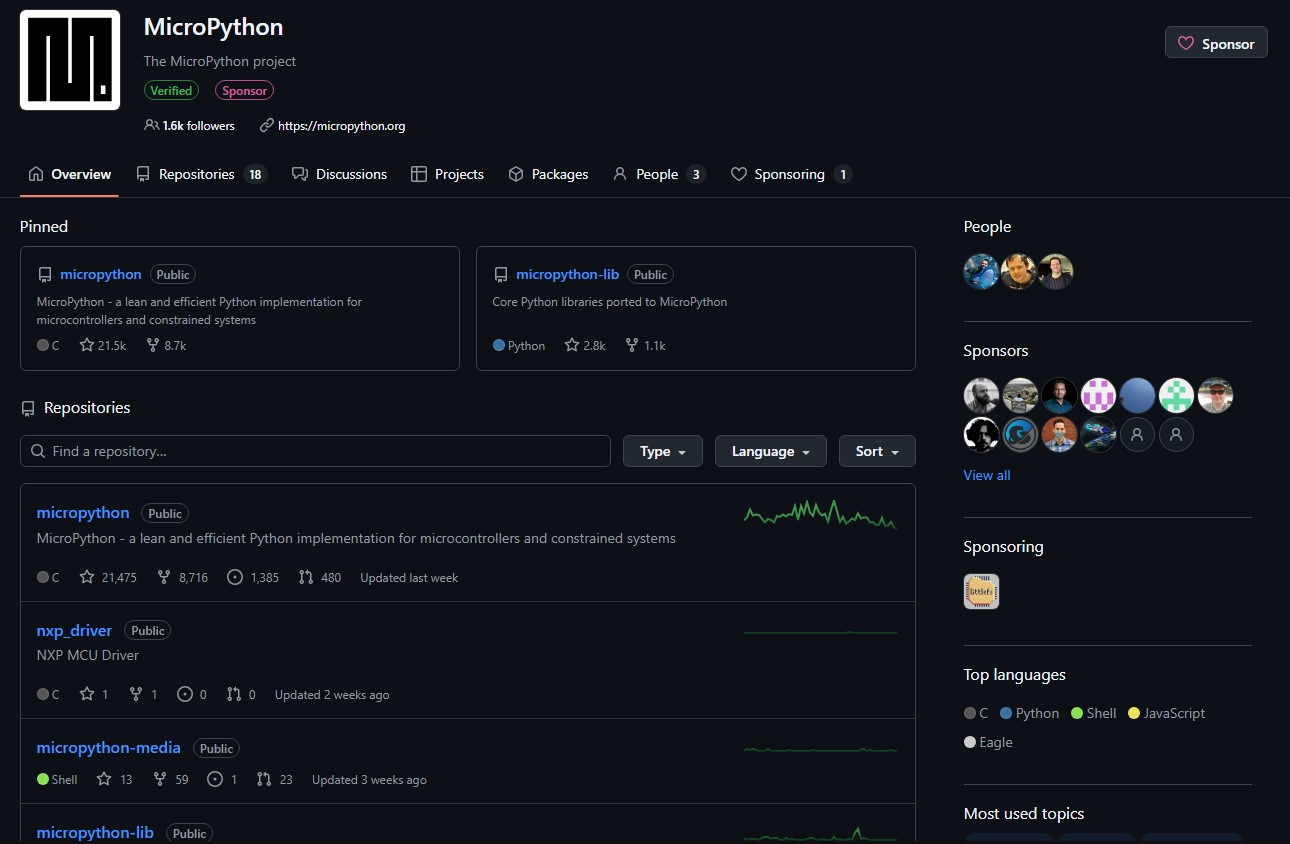Switch to the Discussions tab
The height and width of the screenshot is (844, 1290).
[340, 174]
